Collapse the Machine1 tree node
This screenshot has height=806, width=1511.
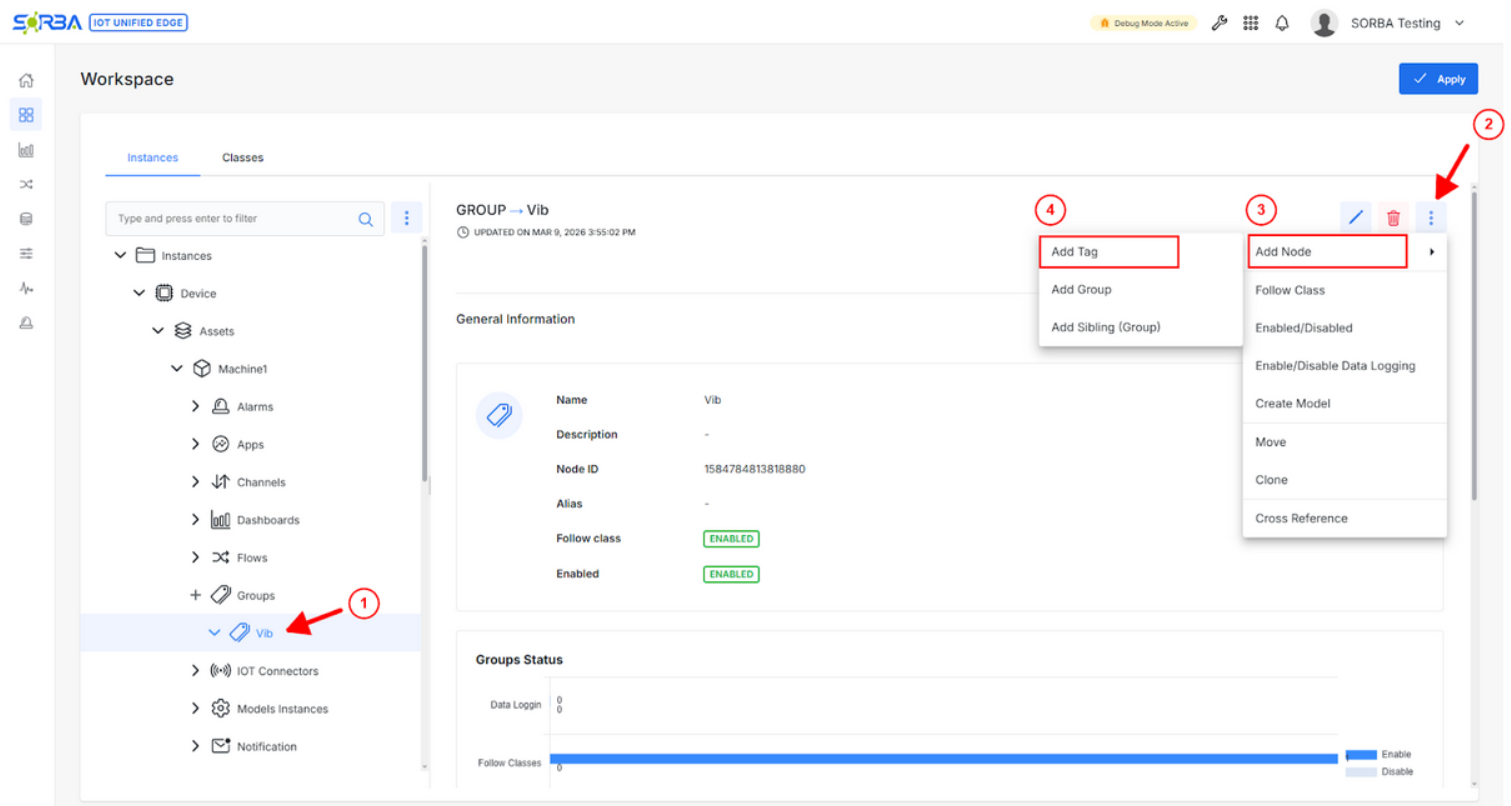[x=177, y=369]
